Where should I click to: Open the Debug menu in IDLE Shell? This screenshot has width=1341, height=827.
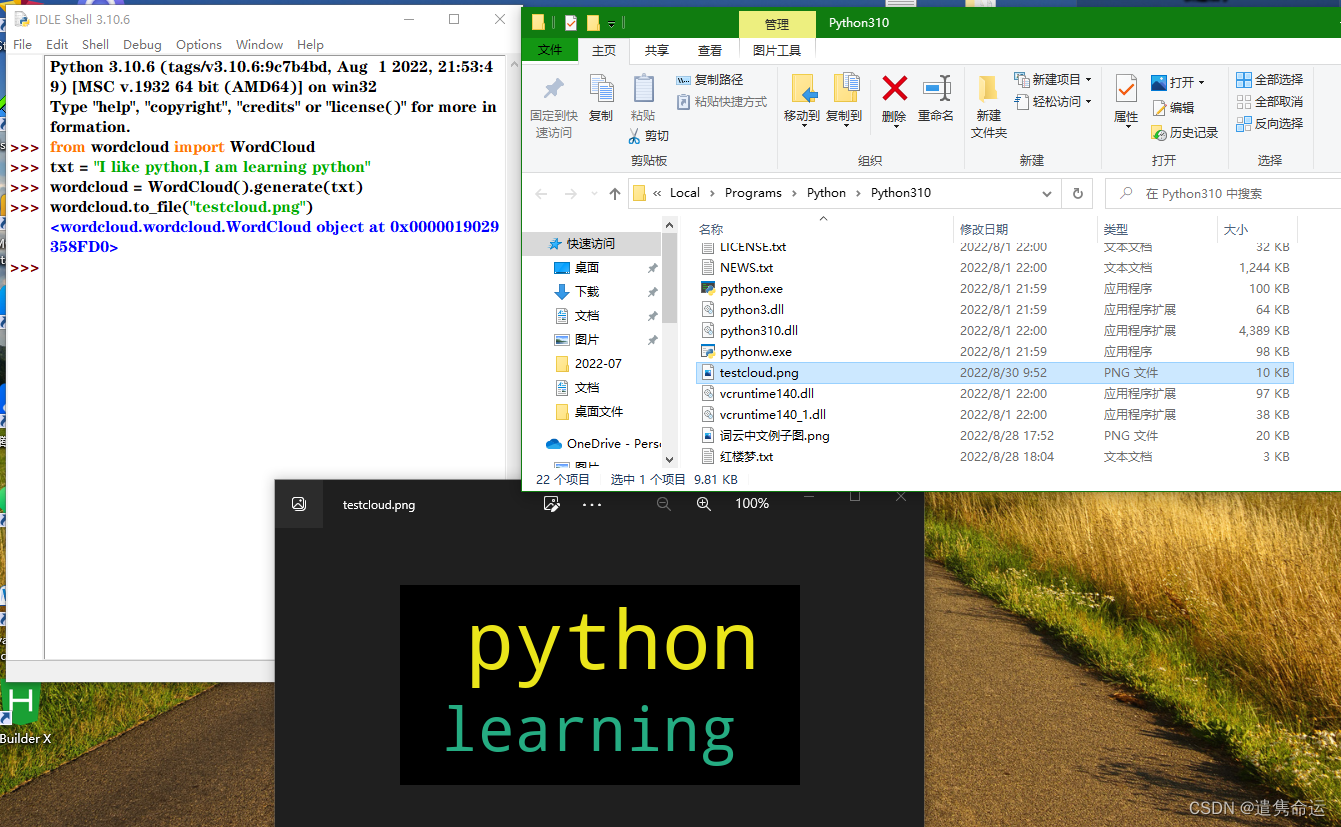click(142, 44)
